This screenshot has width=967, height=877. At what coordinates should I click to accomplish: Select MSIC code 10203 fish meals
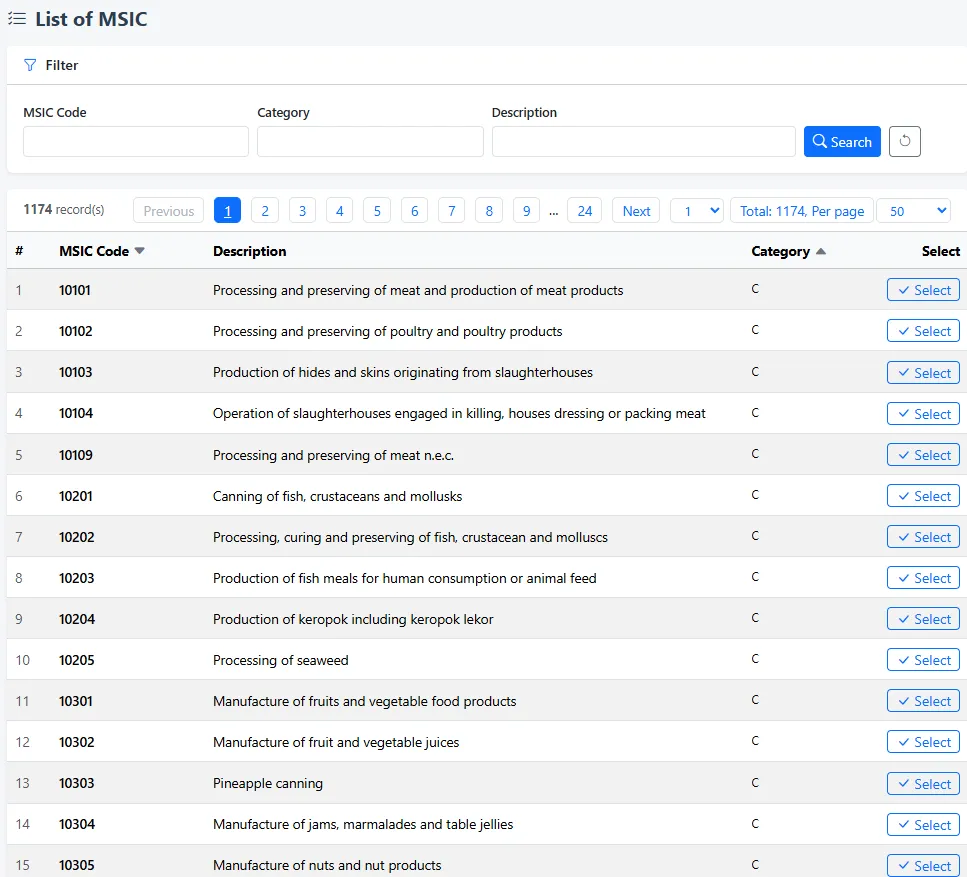(923, 578)
